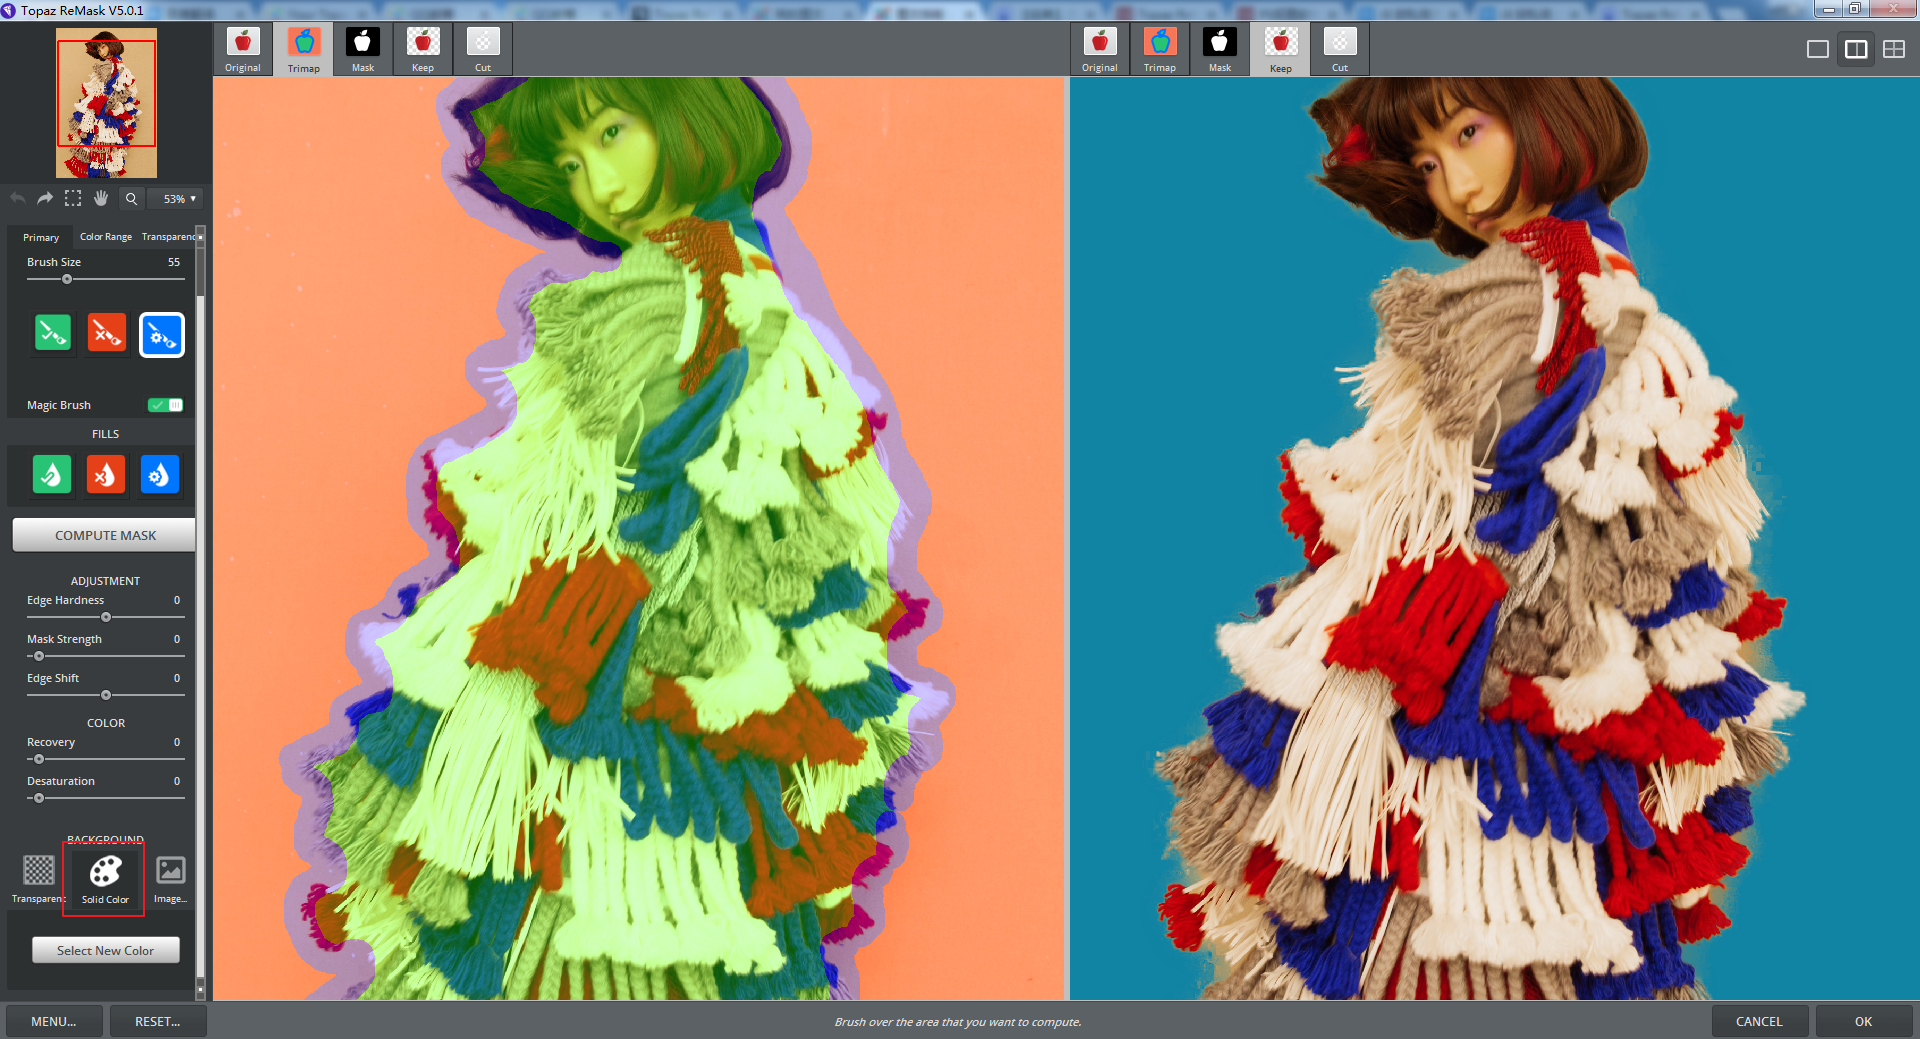Adjust the Brush Size slider

tap(105, 279)
